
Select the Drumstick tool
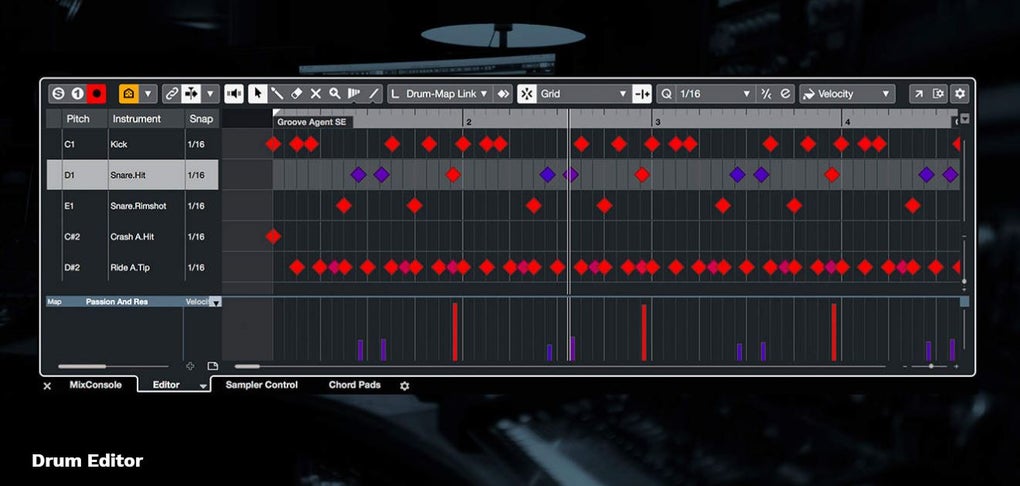click(277, 93)
